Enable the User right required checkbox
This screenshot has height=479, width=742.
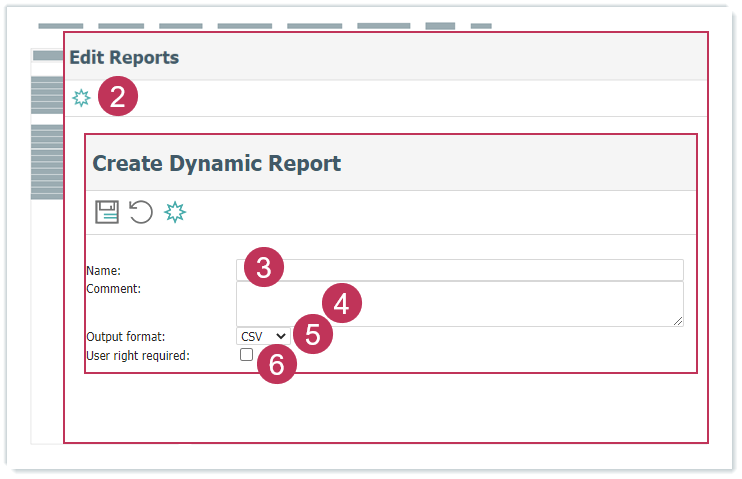(246, 355)
